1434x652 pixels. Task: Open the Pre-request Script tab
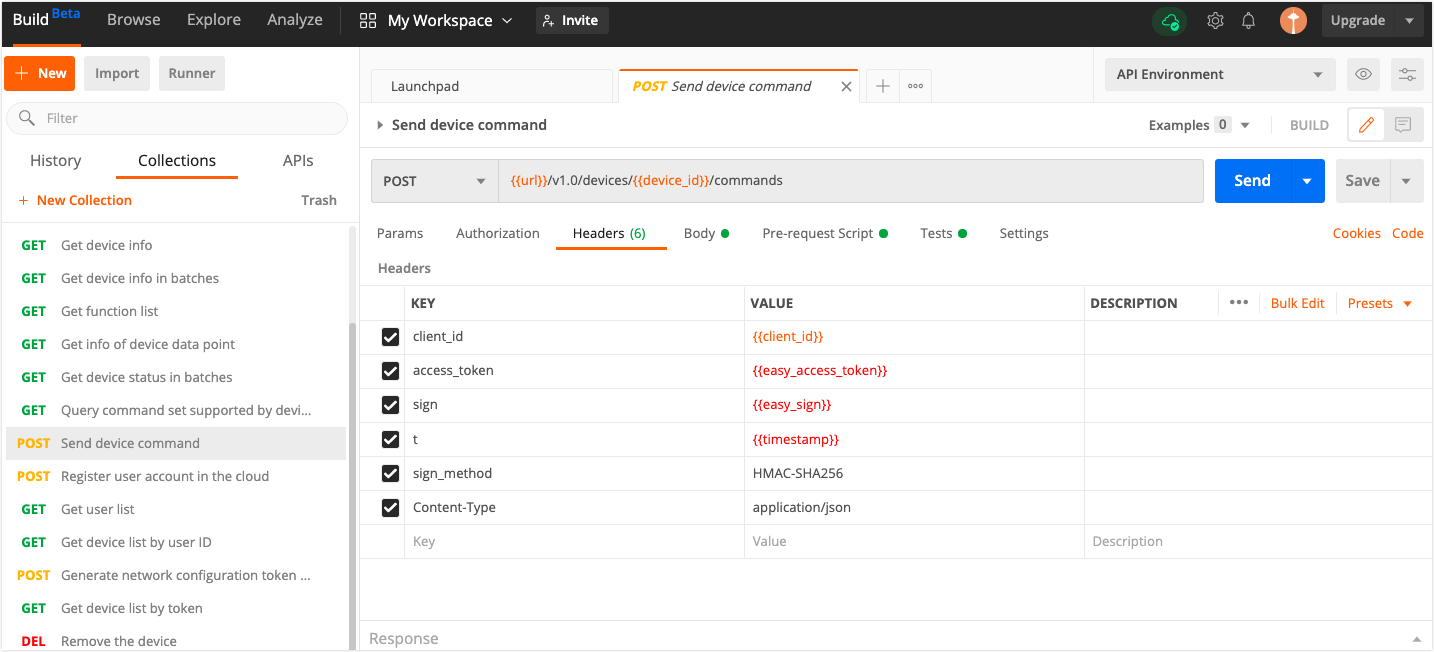[x=825, y=233]
